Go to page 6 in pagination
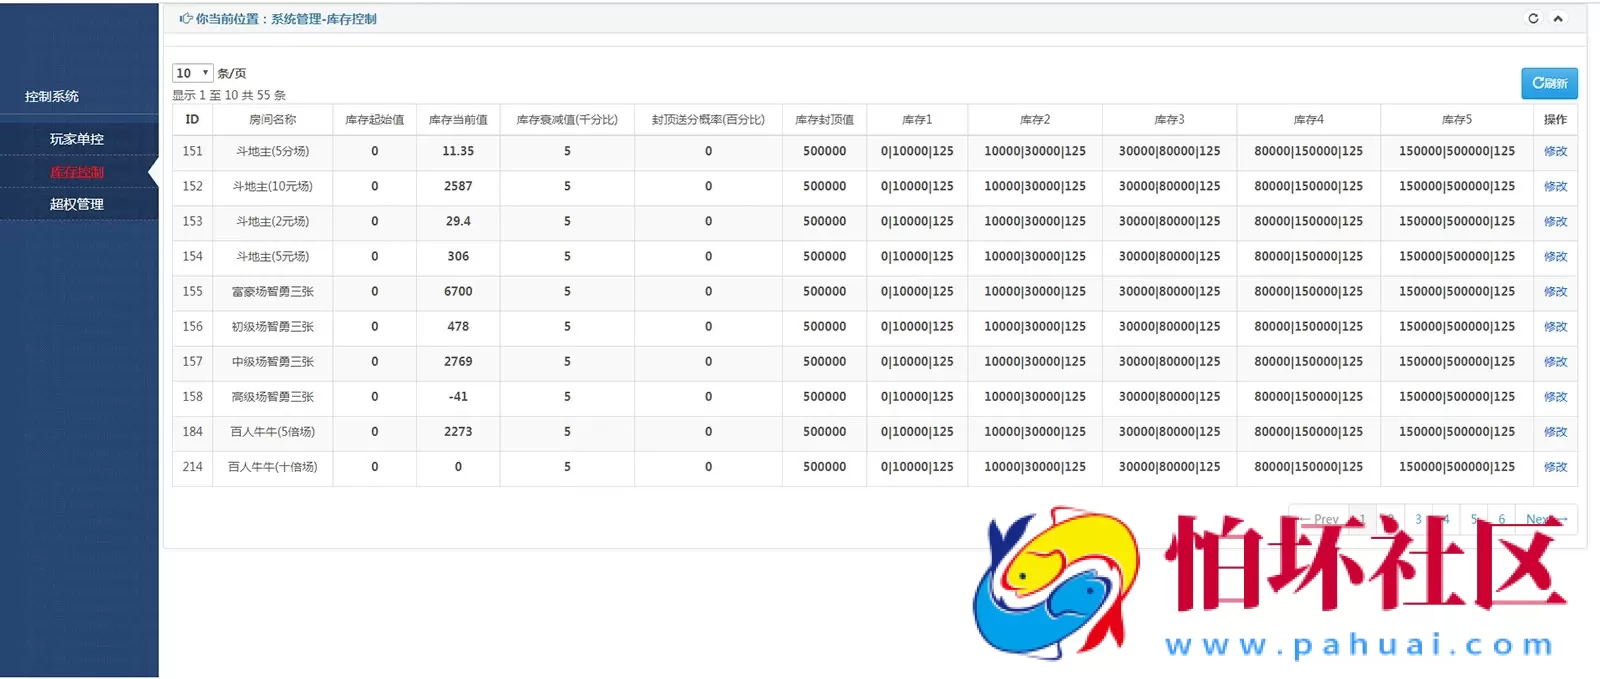 (1502, 519)
